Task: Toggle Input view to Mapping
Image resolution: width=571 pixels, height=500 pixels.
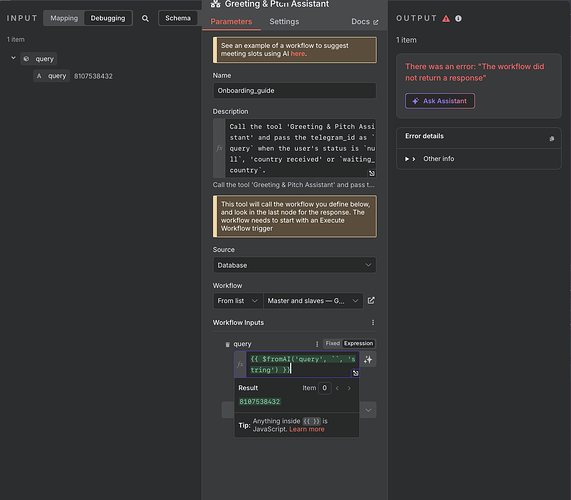Action: [x=64, y=18]
